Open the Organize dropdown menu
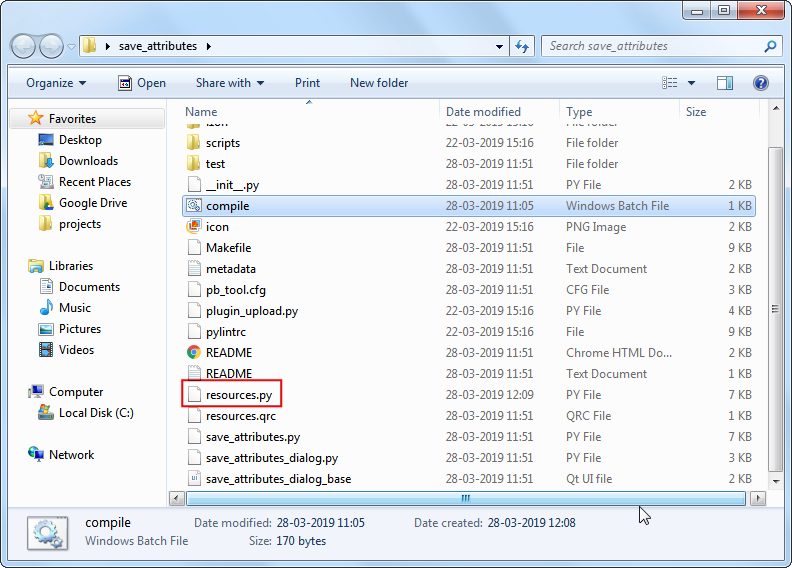 [56, 83]
